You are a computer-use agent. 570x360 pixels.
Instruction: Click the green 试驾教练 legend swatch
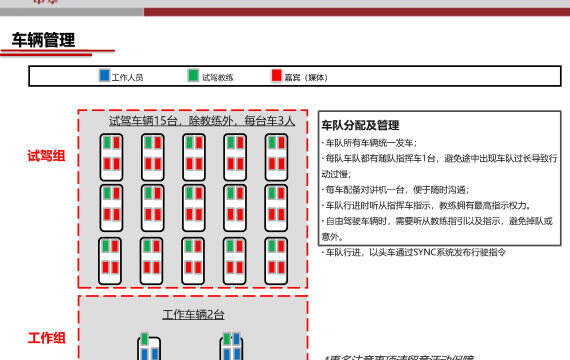click(x=193, y=76)
